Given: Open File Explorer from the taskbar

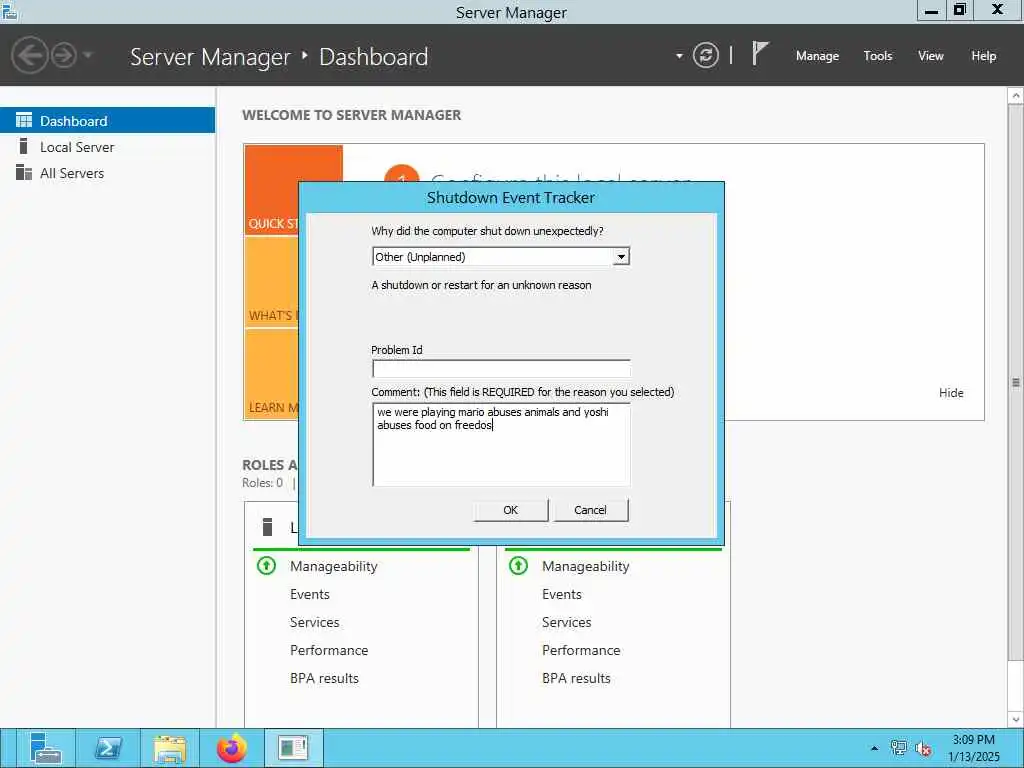Looking at the screenshot, I should [x=170, y=748].
